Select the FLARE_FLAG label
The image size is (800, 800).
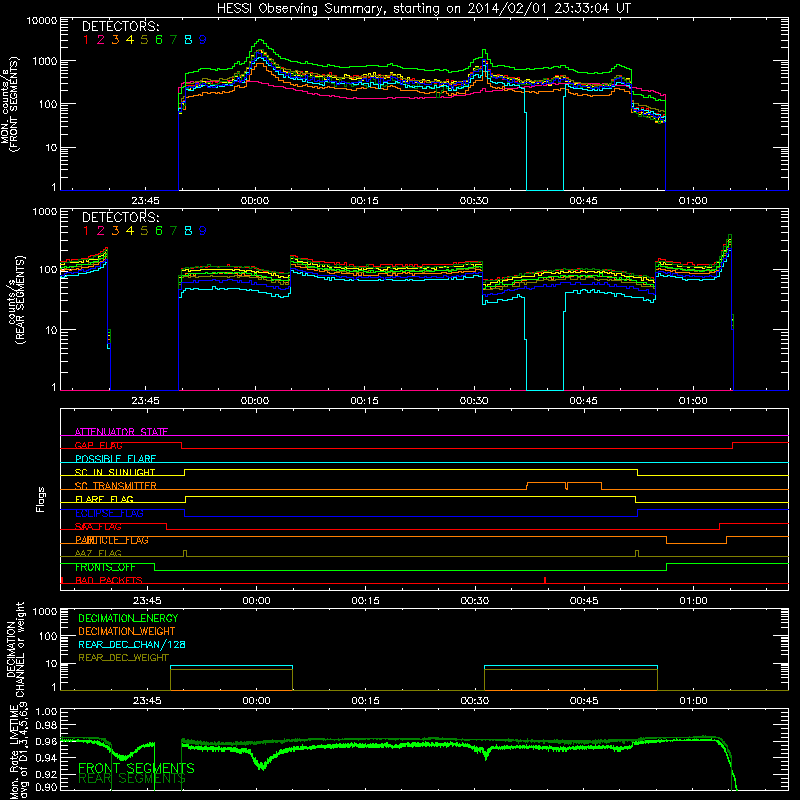[x=104, y=499]
